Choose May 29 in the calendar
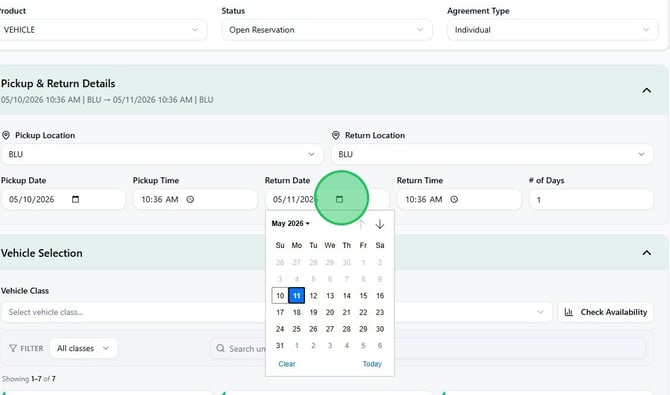670x395 pixels. click(363, 329)
